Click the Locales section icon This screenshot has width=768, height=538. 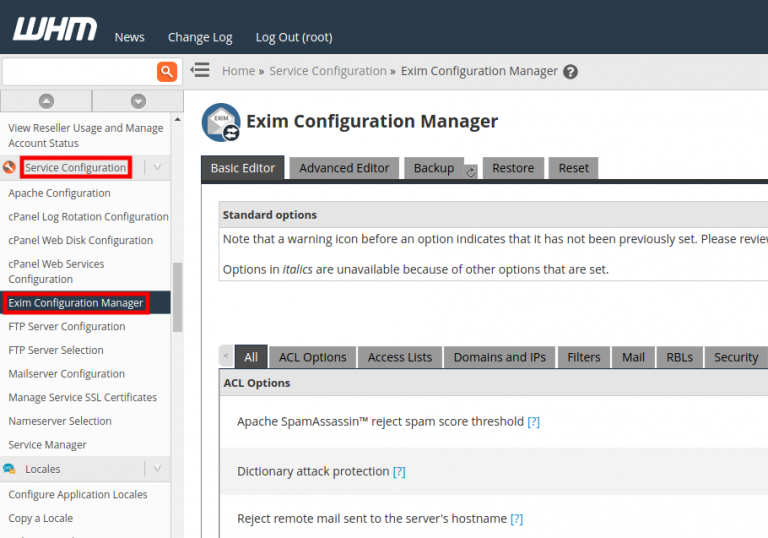(x=9, y=469)
